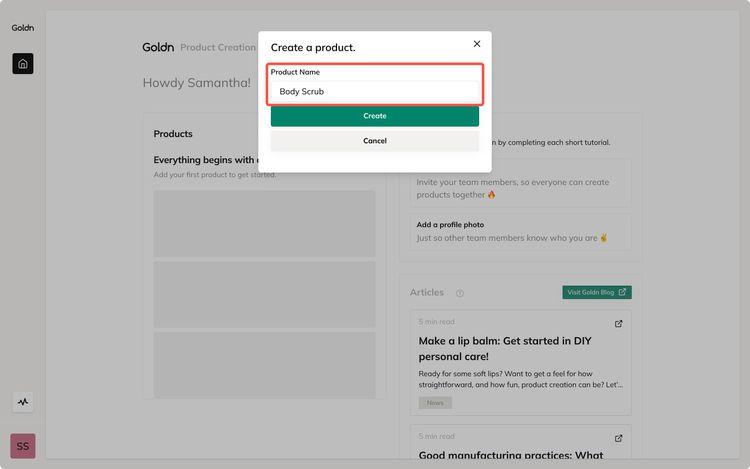Open the activity pulse icon in sidebar
The height and width of the screenshot is (469, 750).
point(23,402)
